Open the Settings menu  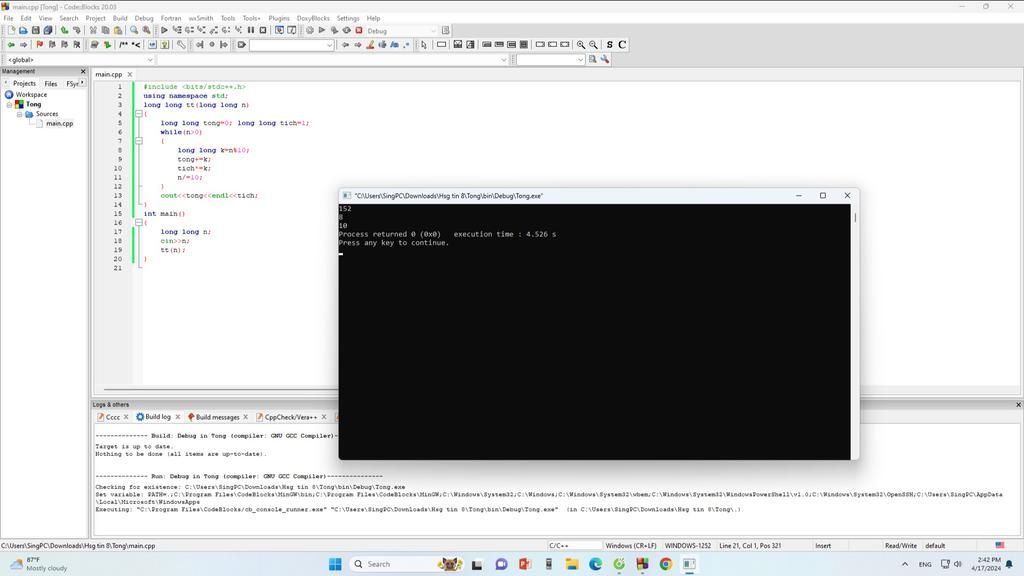pos(347,18)
